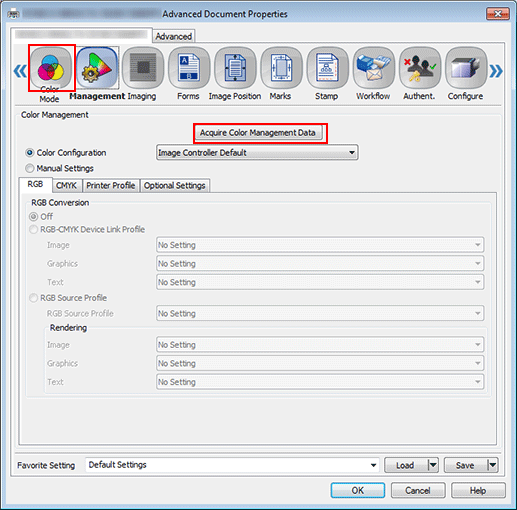The width and height of the screenshot is (517, 510).
Task: Switch to the RGB tab
Action: click(x=36, y=185)
